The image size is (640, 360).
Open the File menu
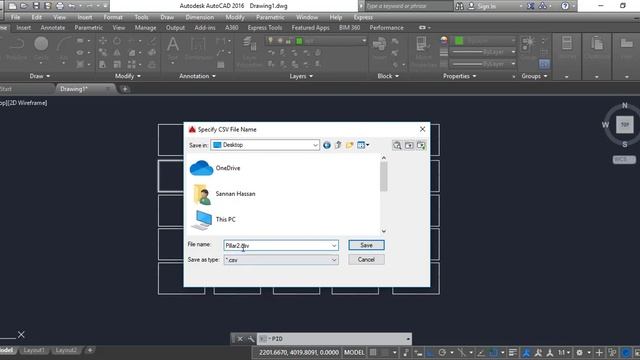coord(16,17)
